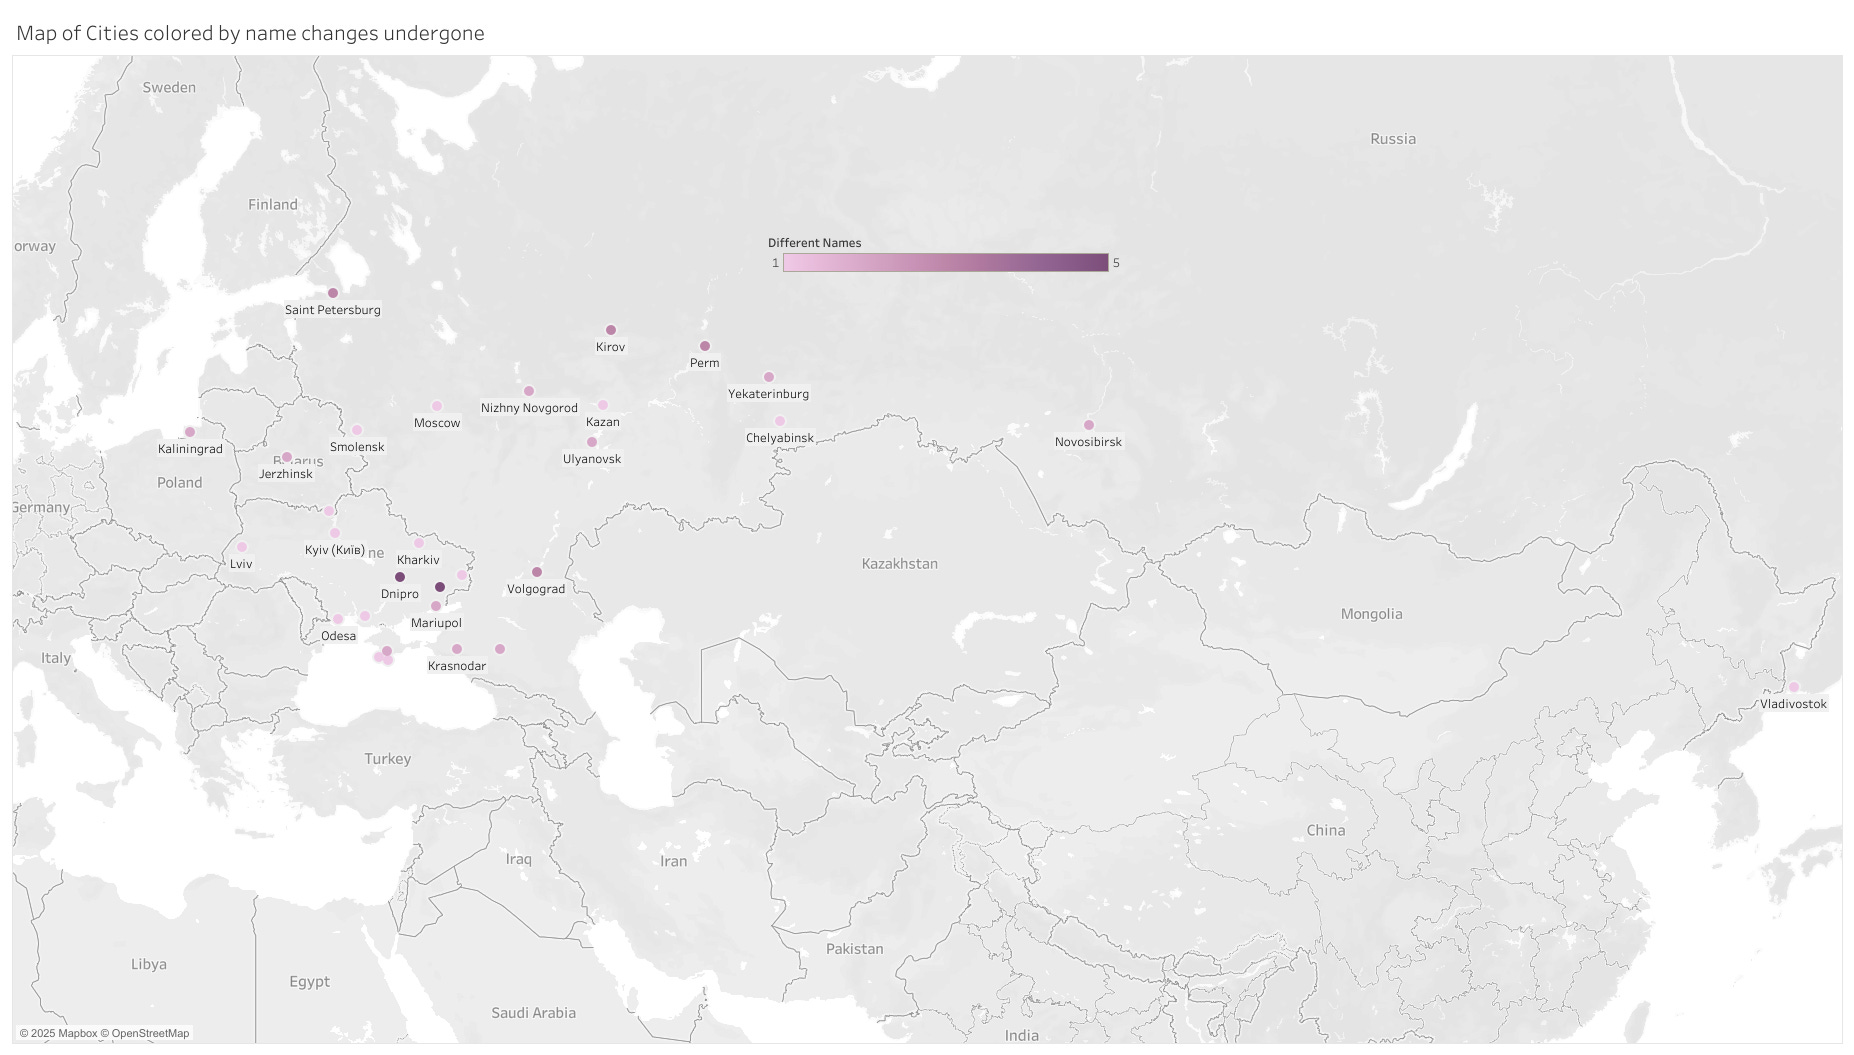Click the 'China' country label
Screen dimensions: 1854x1055
coord(1326,830)
